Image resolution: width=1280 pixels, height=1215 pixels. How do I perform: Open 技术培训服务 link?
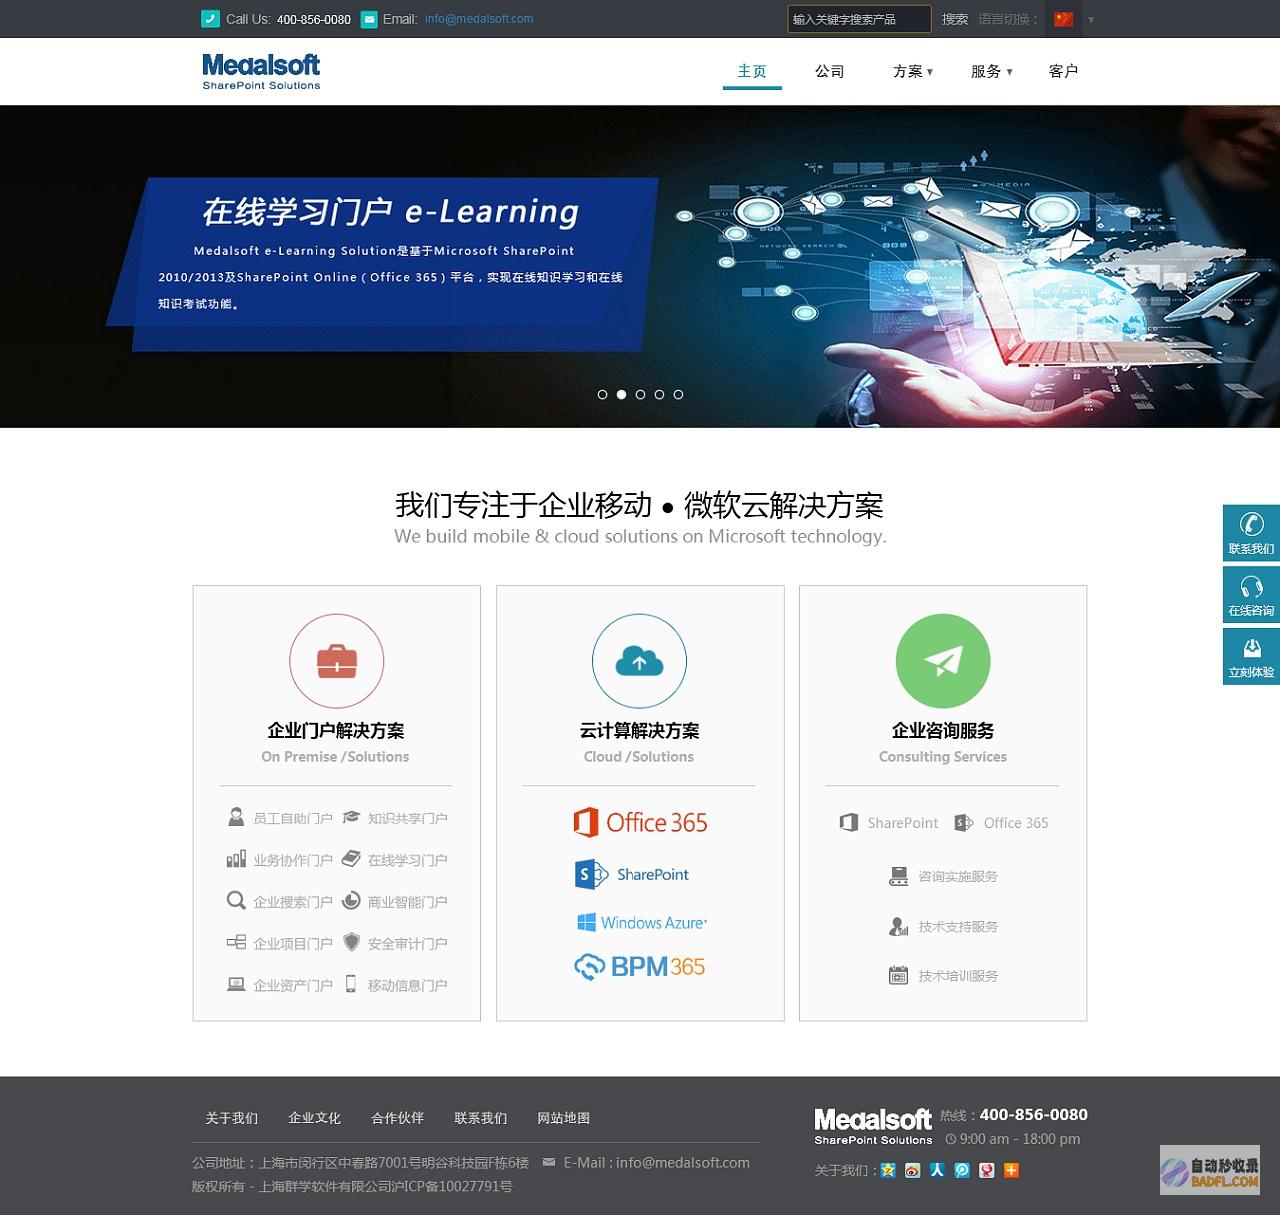958,976
